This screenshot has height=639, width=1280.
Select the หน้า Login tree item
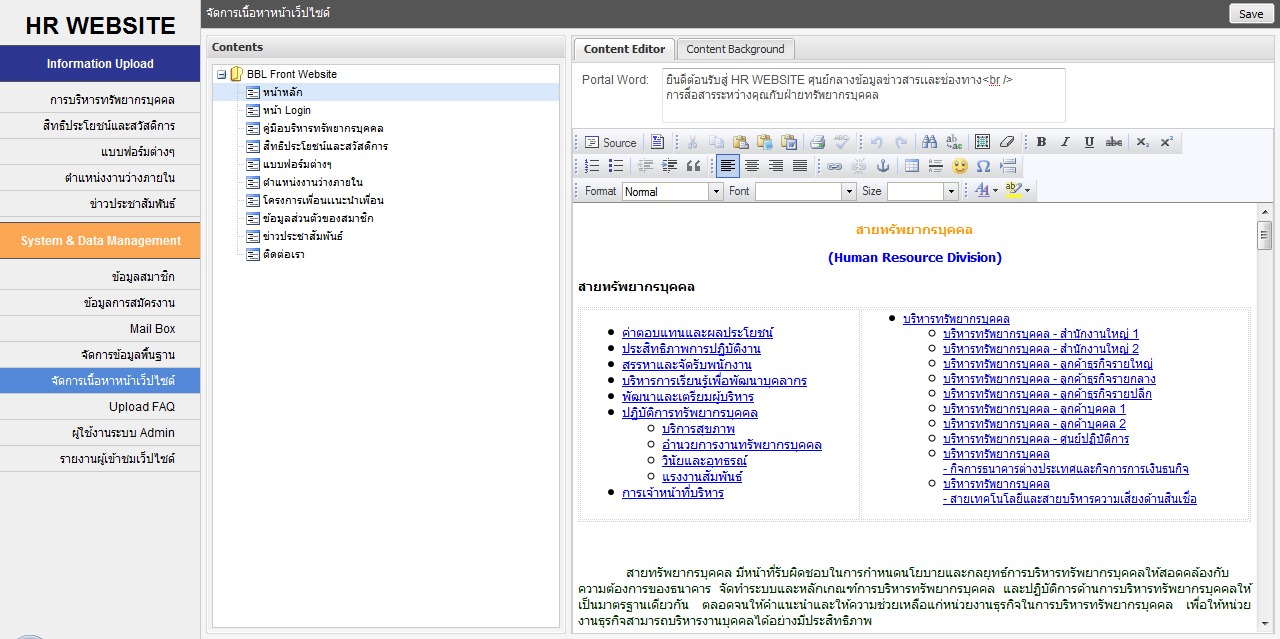pyautogui.click(x=286, y=110)
